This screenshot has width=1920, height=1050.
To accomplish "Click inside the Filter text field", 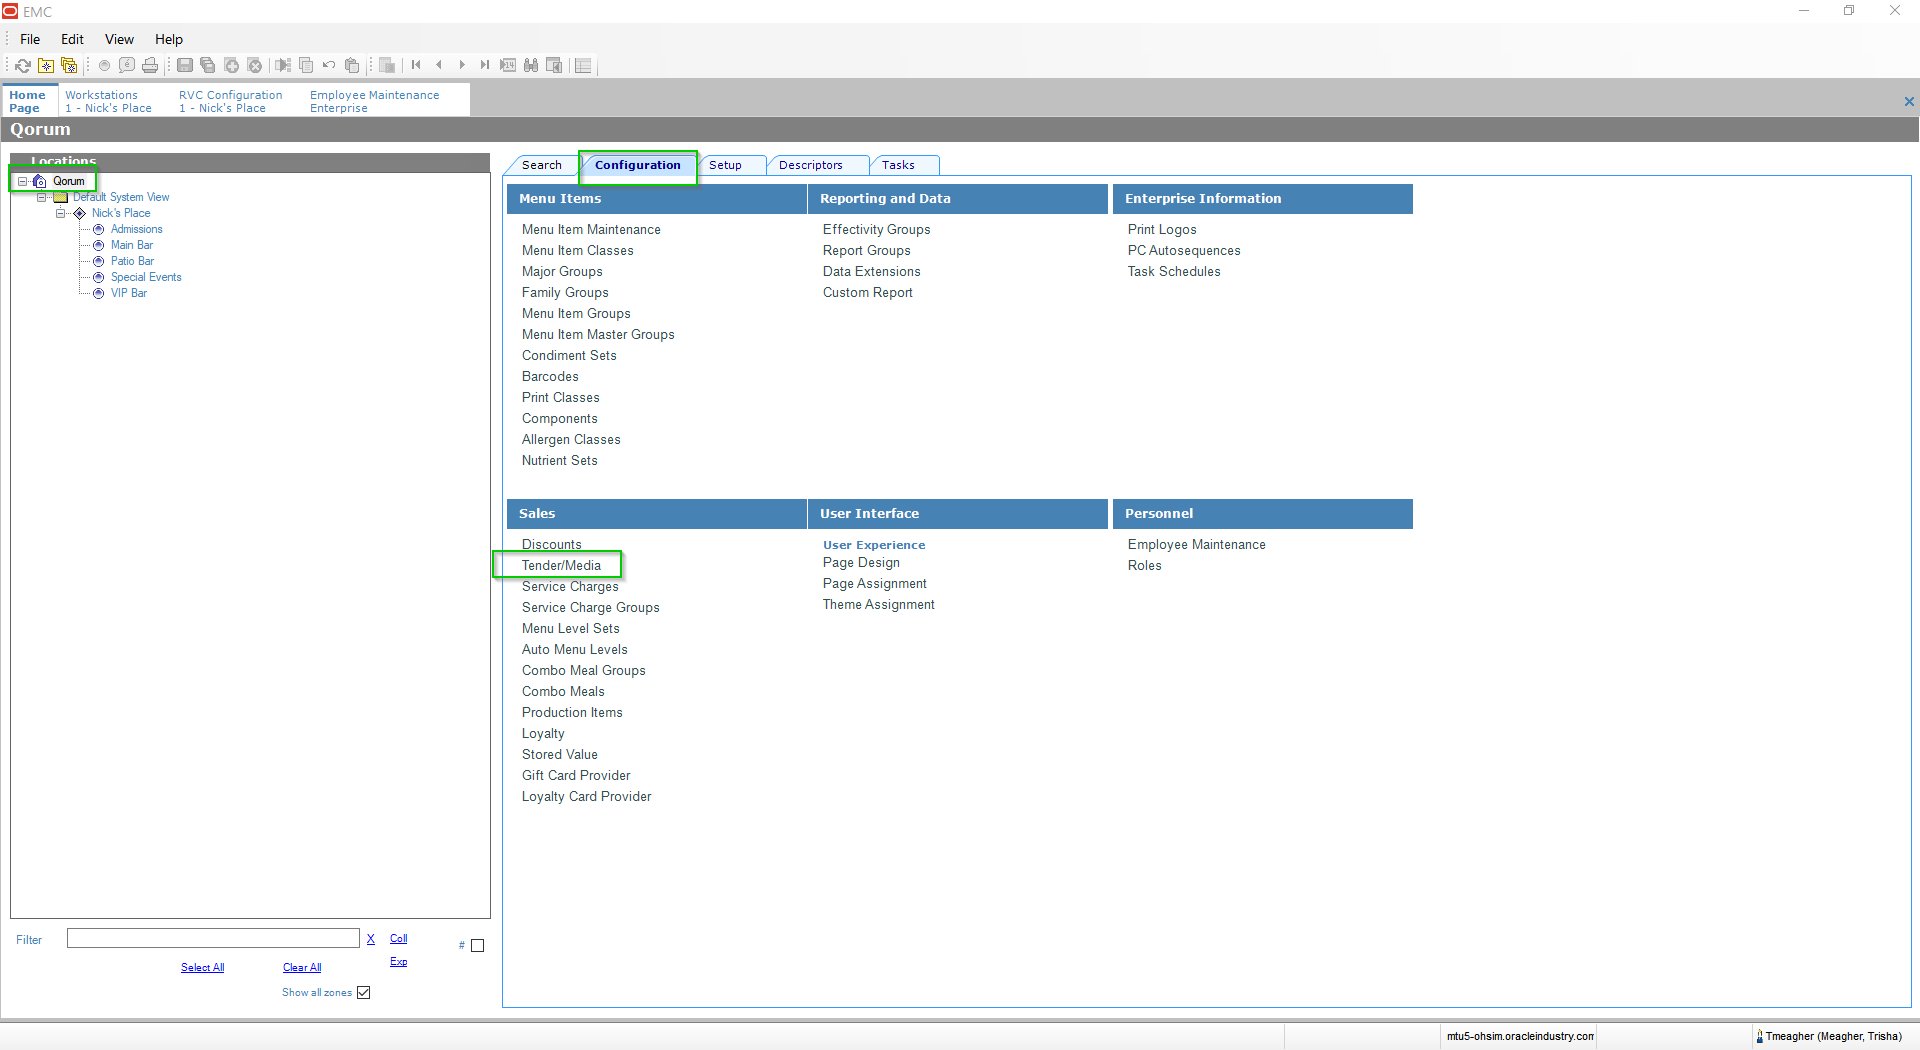I will tap(213, 938).
